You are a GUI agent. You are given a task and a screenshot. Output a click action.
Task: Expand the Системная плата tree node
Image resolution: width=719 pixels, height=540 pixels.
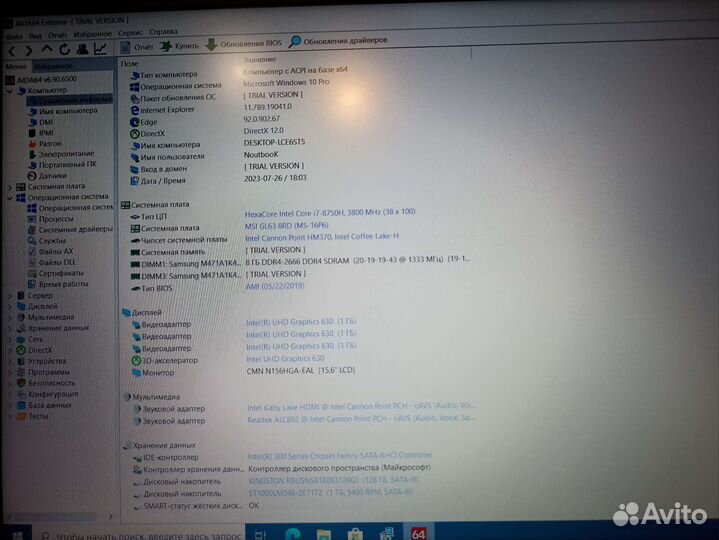(10, 186)
